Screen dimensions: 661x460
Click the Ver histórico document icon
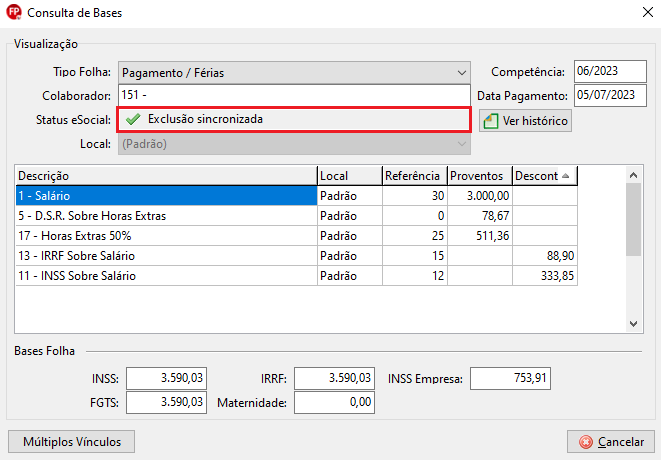pos(491,121)
